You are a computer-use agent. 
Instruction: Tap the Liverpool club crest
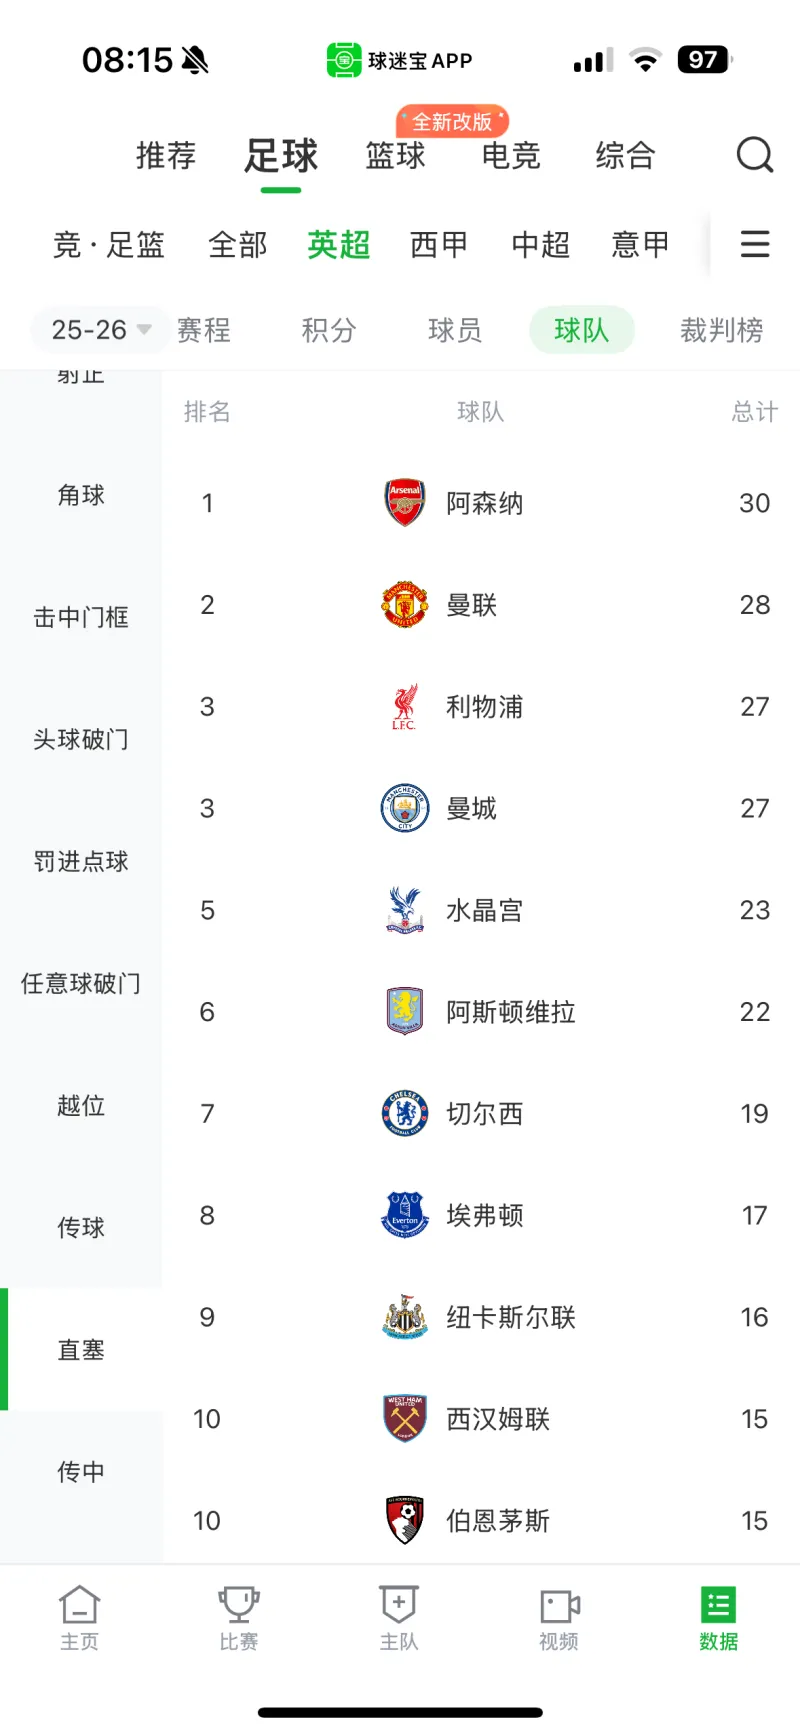[405, 707]
